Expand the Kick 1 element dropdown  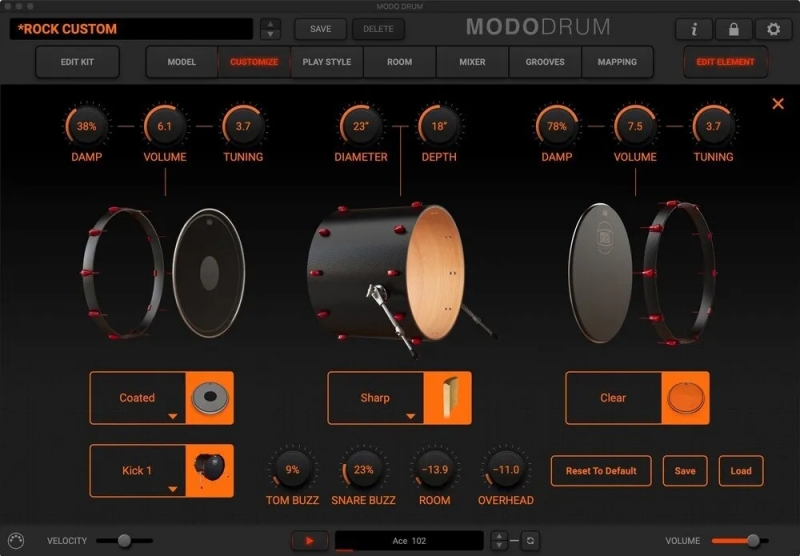138,470
